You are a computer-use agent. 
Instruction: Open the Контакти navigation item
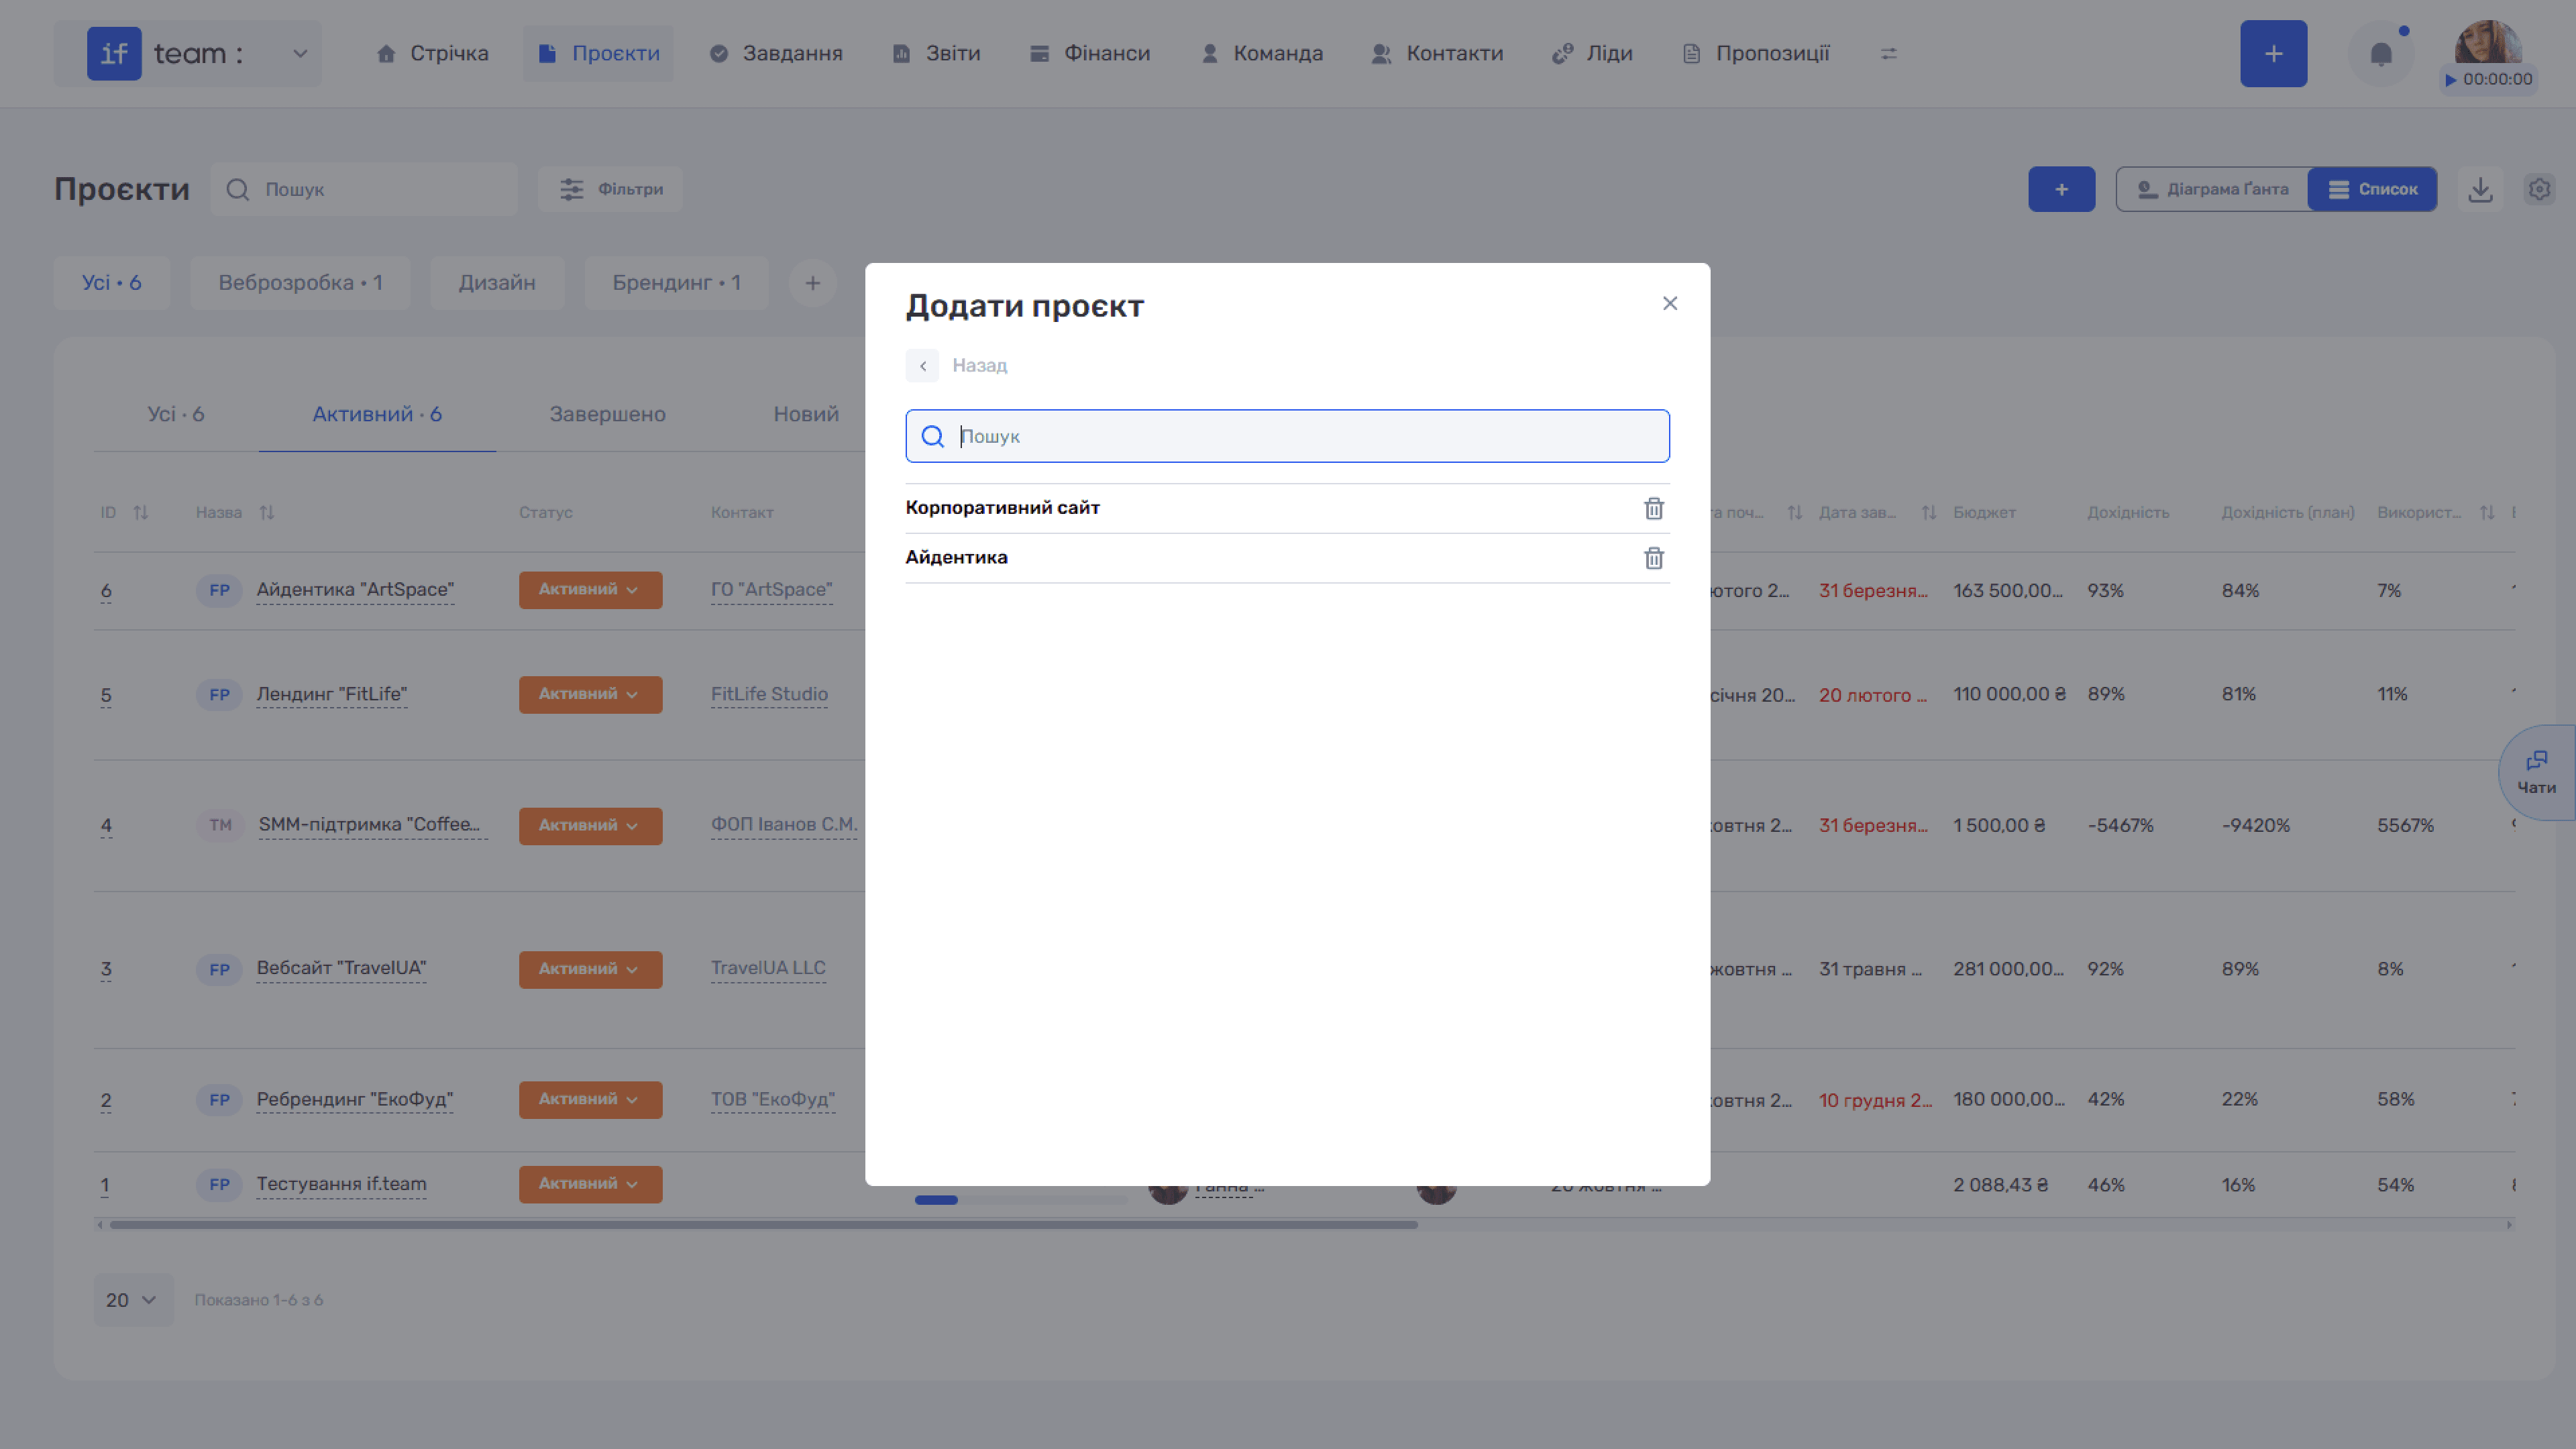point(1437,53)
